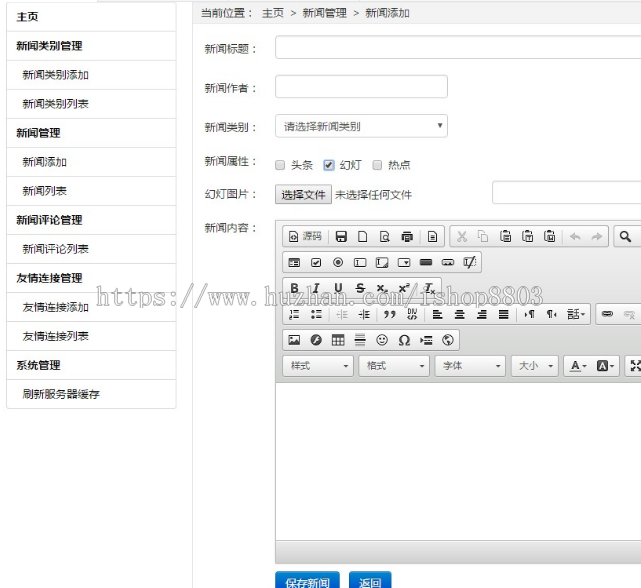Apply Bold formatting in the editor
This screenshot has width=641, height=588.
(294, 289)
